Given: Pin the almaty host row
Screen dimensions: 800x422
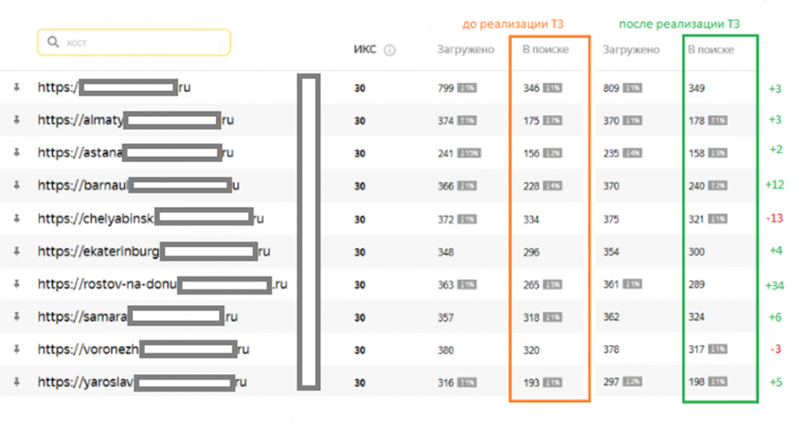Looking at the screenshot, I should (17, 120).
